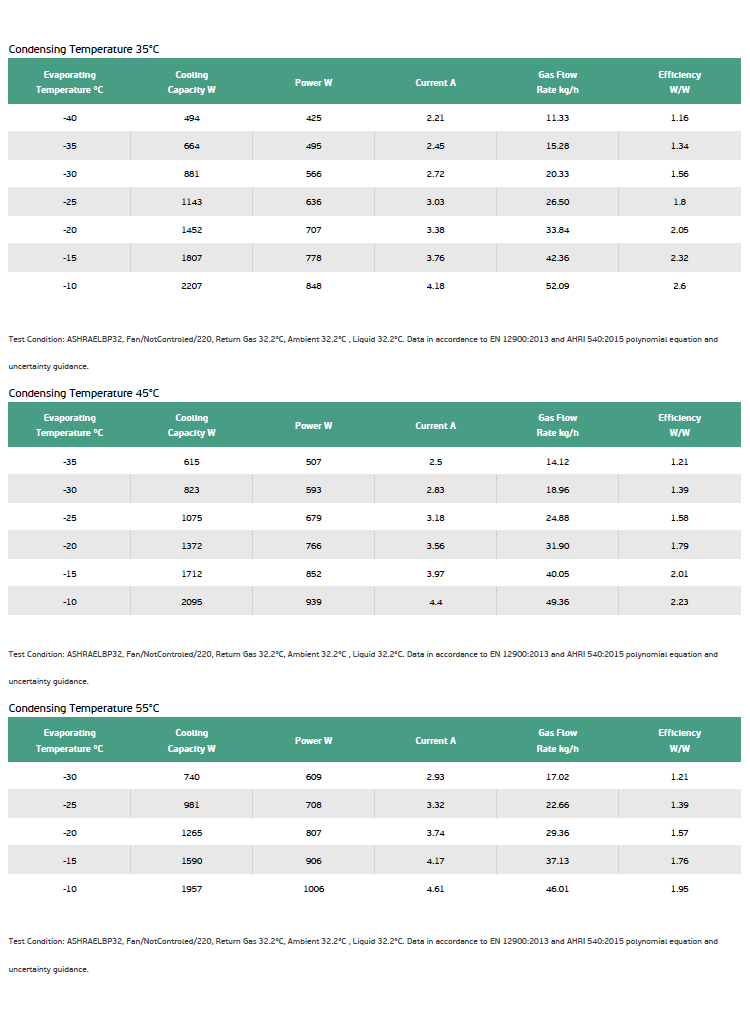This screenshot has height=1023, width=750.
Task: Select Cooling Capacity W header in 35°C table
Action: click(191, 82)
